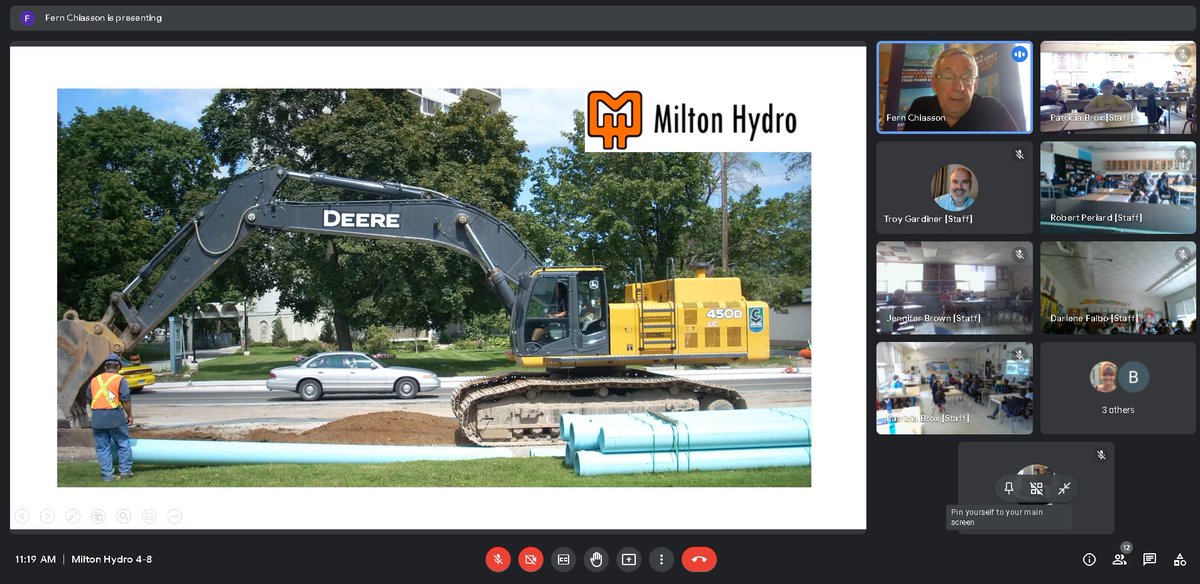Open more options three-dot menu
1200x584 pixels.
661,559
